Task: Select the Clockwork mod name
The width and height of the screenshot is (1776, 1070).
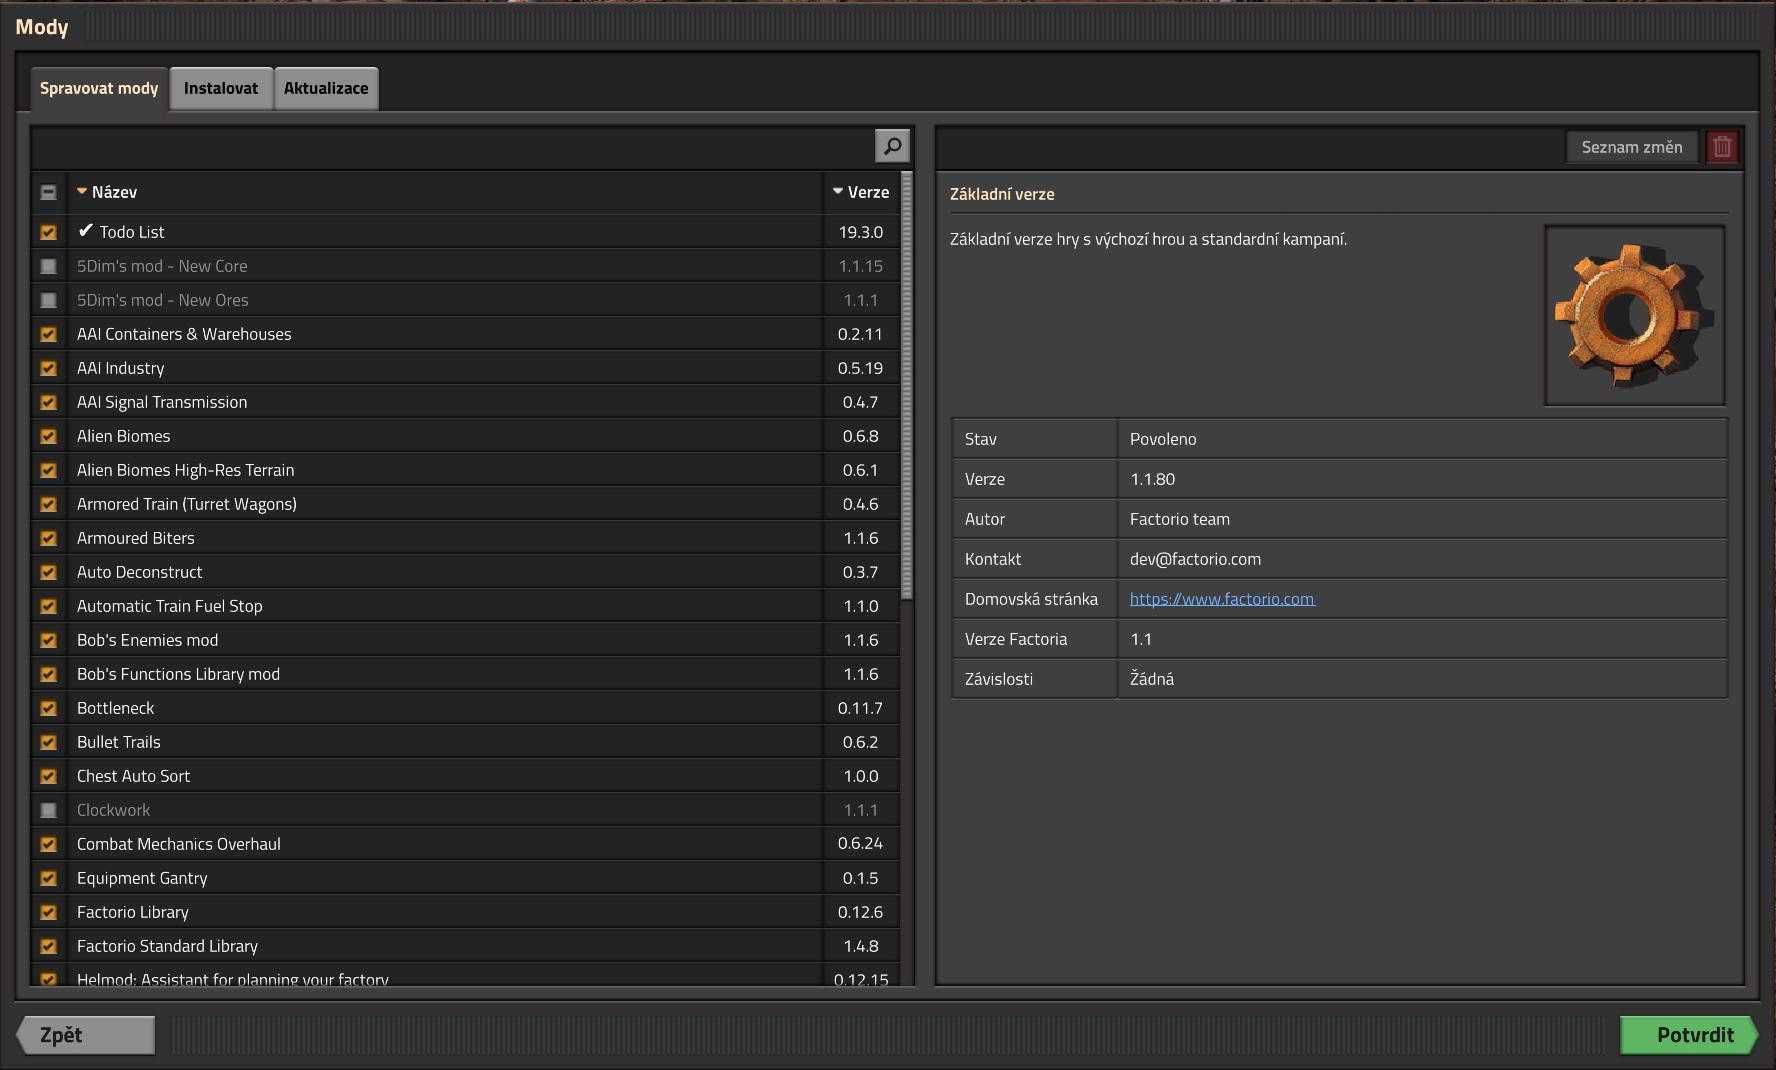Action: [x=113, y=810]
